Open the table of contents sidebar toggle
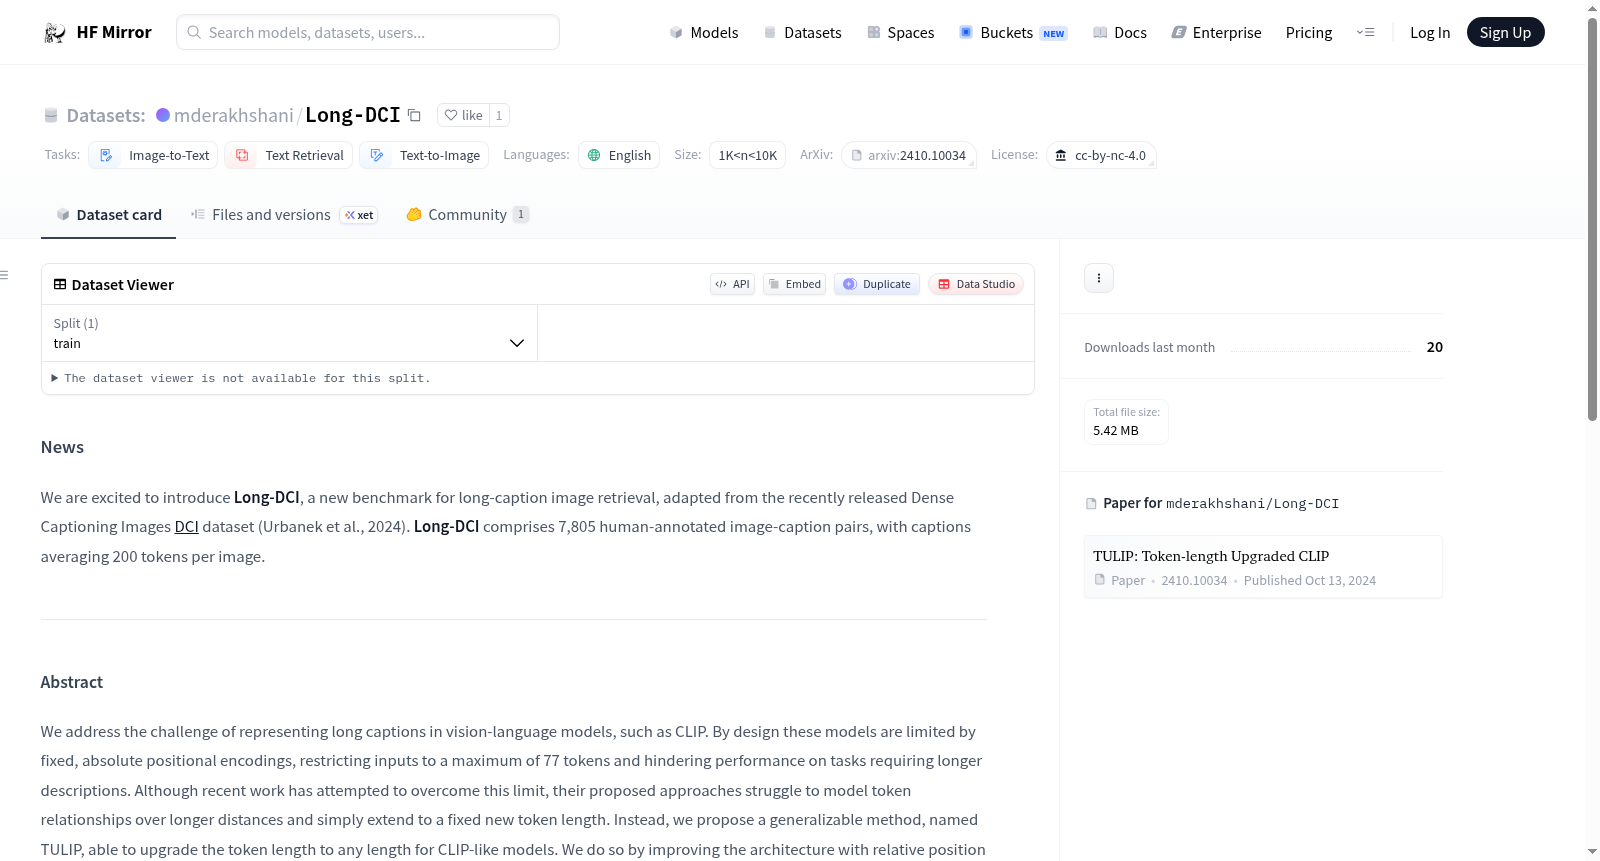Image resolution: width=1600 pixels, height=861 pixels. (x=5, y=275)
